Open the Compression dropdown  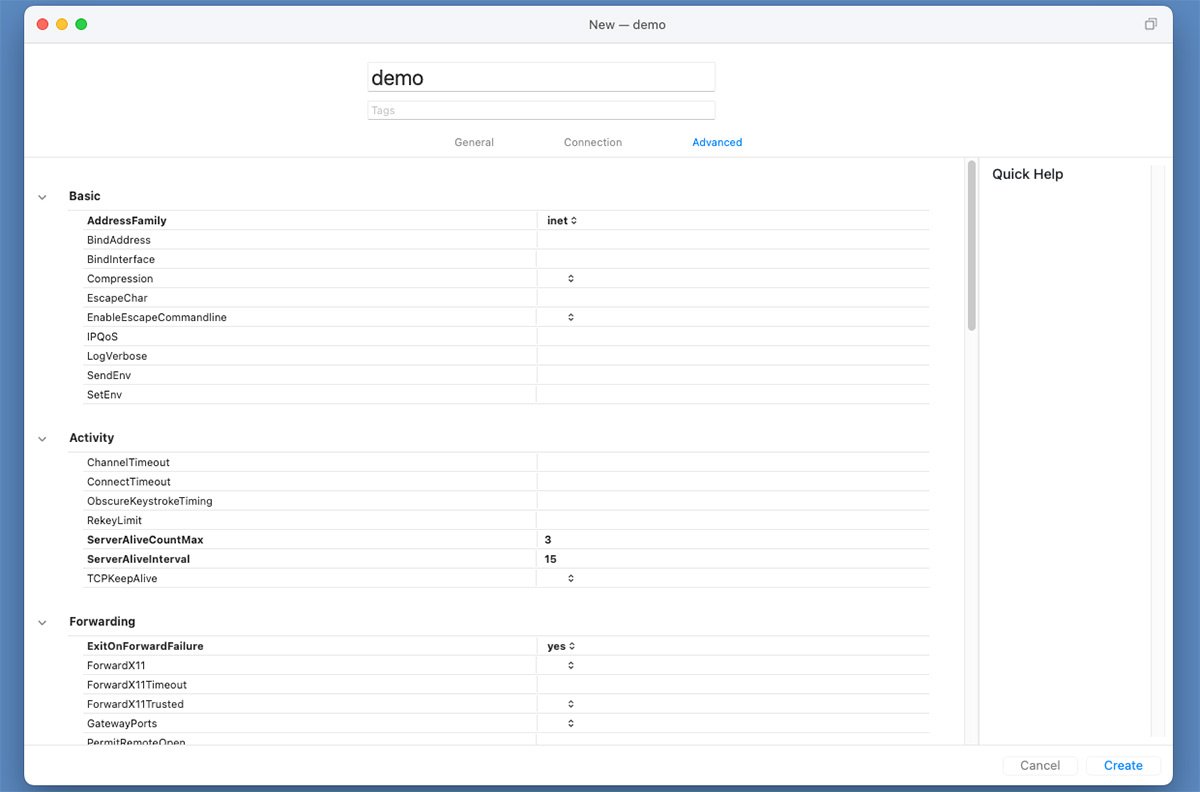coord(570,279)
